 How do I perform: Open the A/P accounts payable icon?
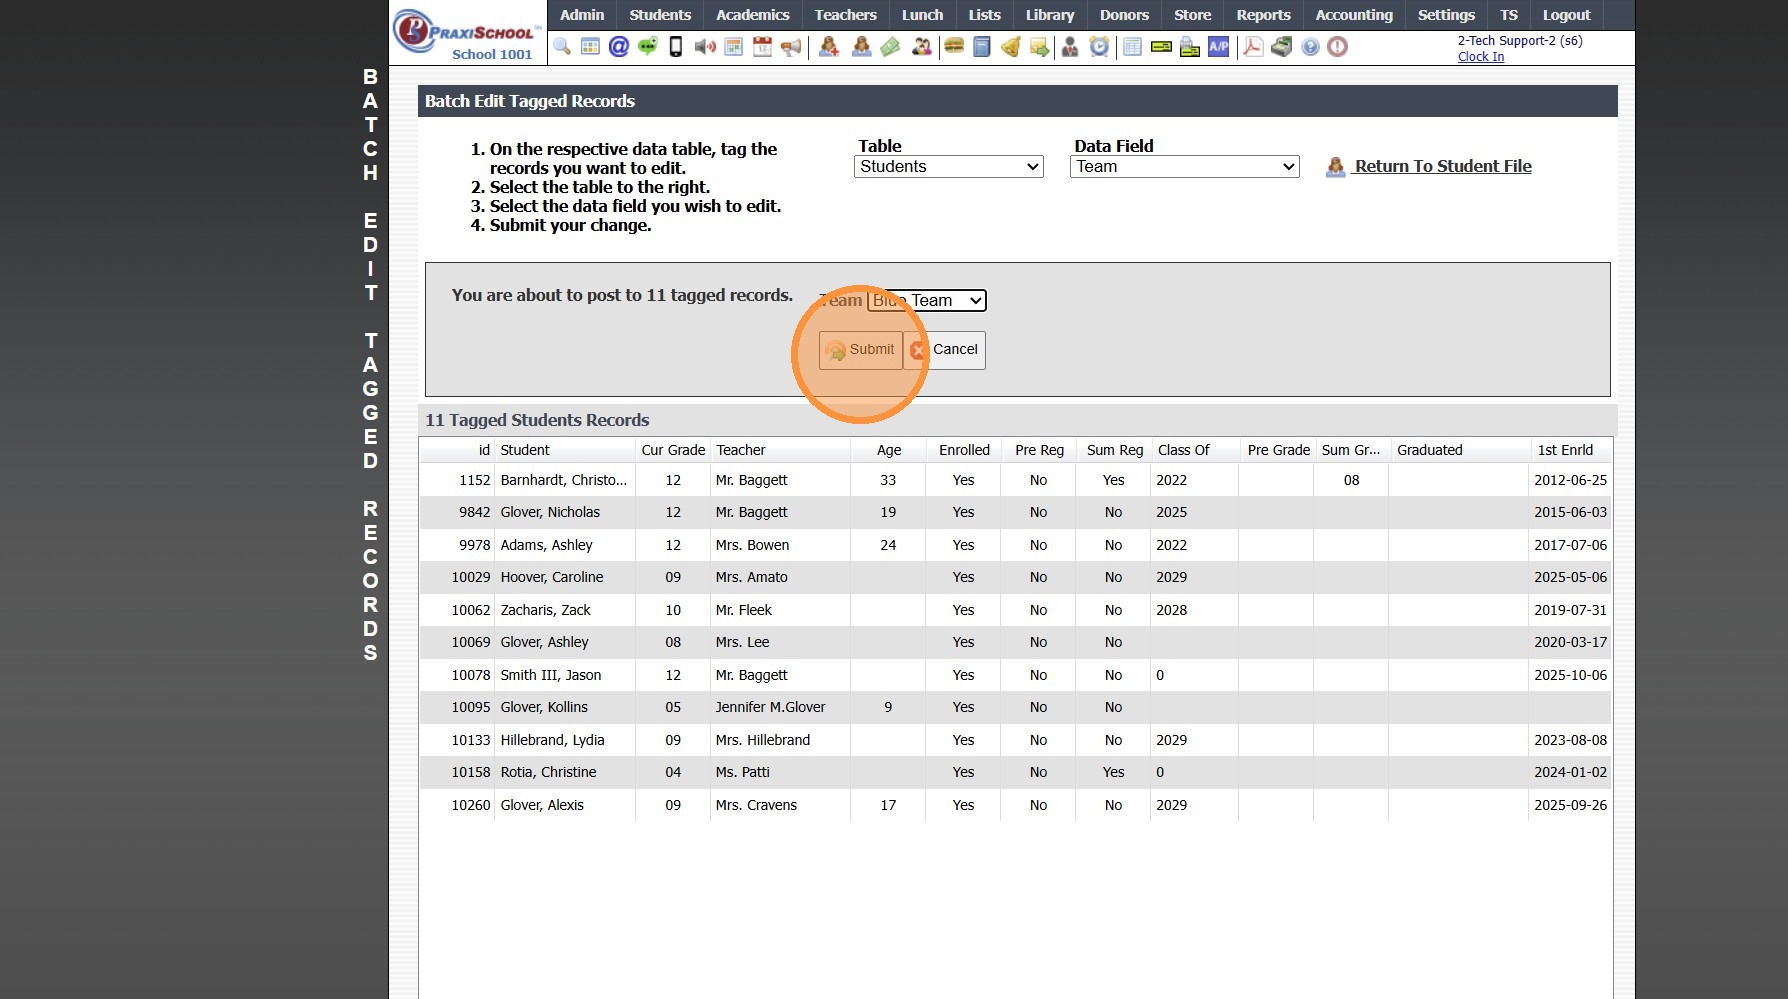[1218, 47]
